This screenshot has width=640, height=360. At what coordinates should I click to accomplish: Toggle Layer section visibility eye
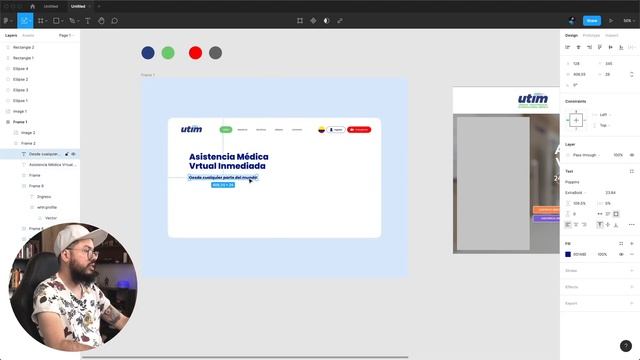coord(631,155)
